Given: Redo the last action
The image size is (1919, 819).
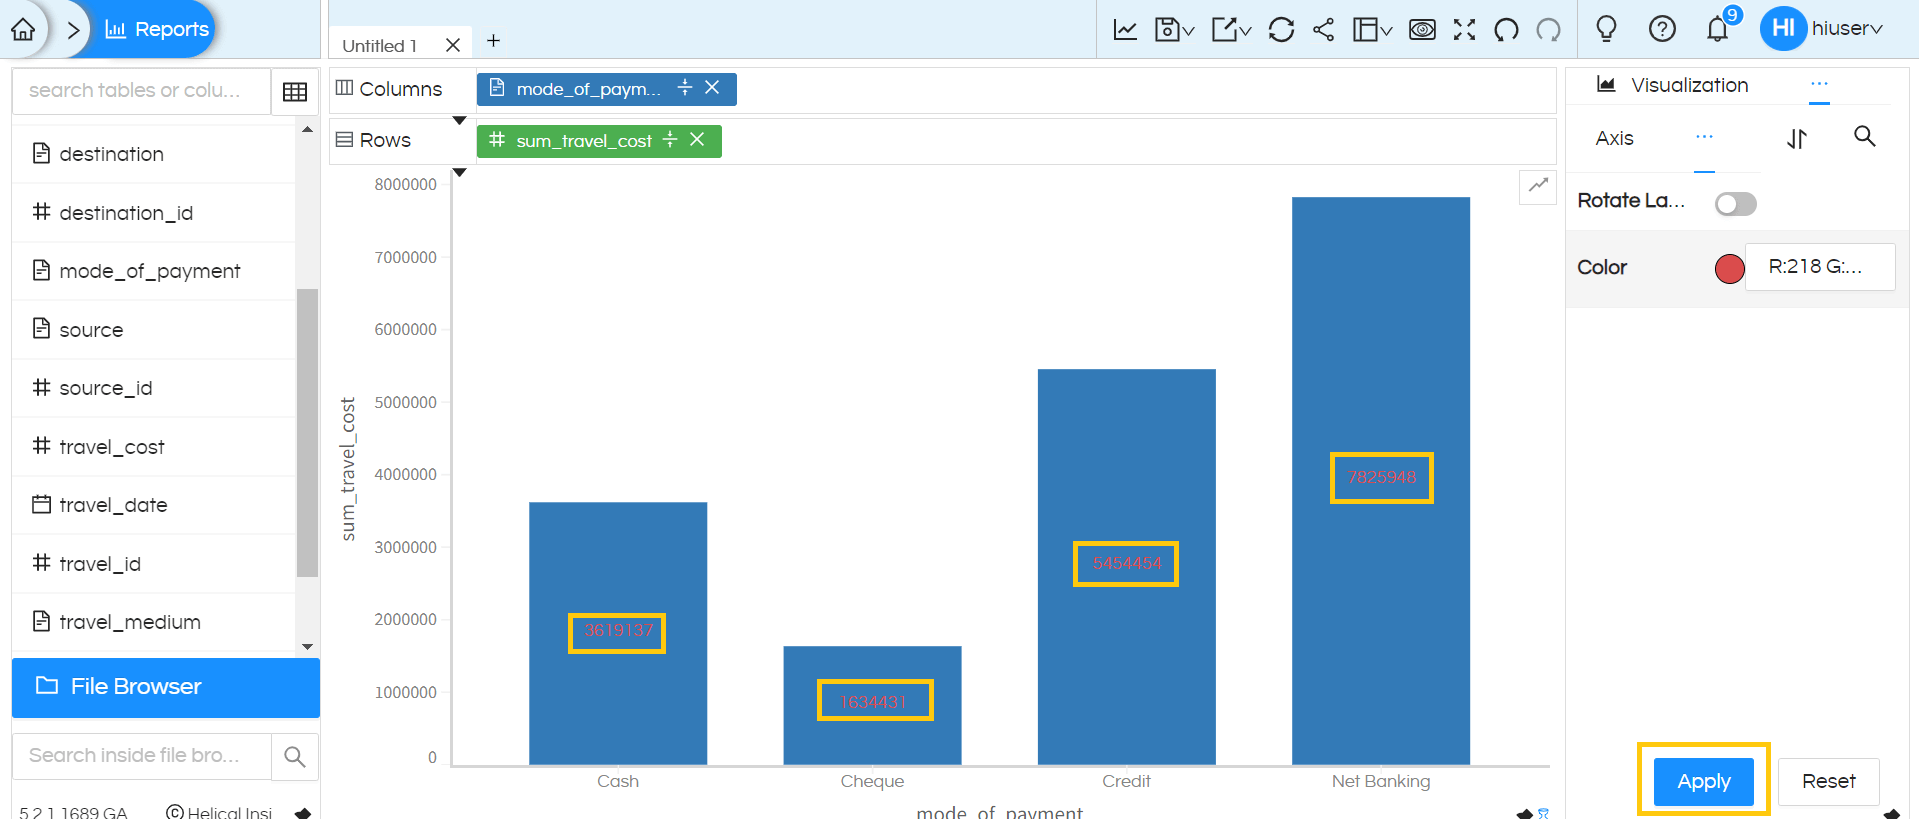Looking at the screenshot, I should pos(1548,29).
